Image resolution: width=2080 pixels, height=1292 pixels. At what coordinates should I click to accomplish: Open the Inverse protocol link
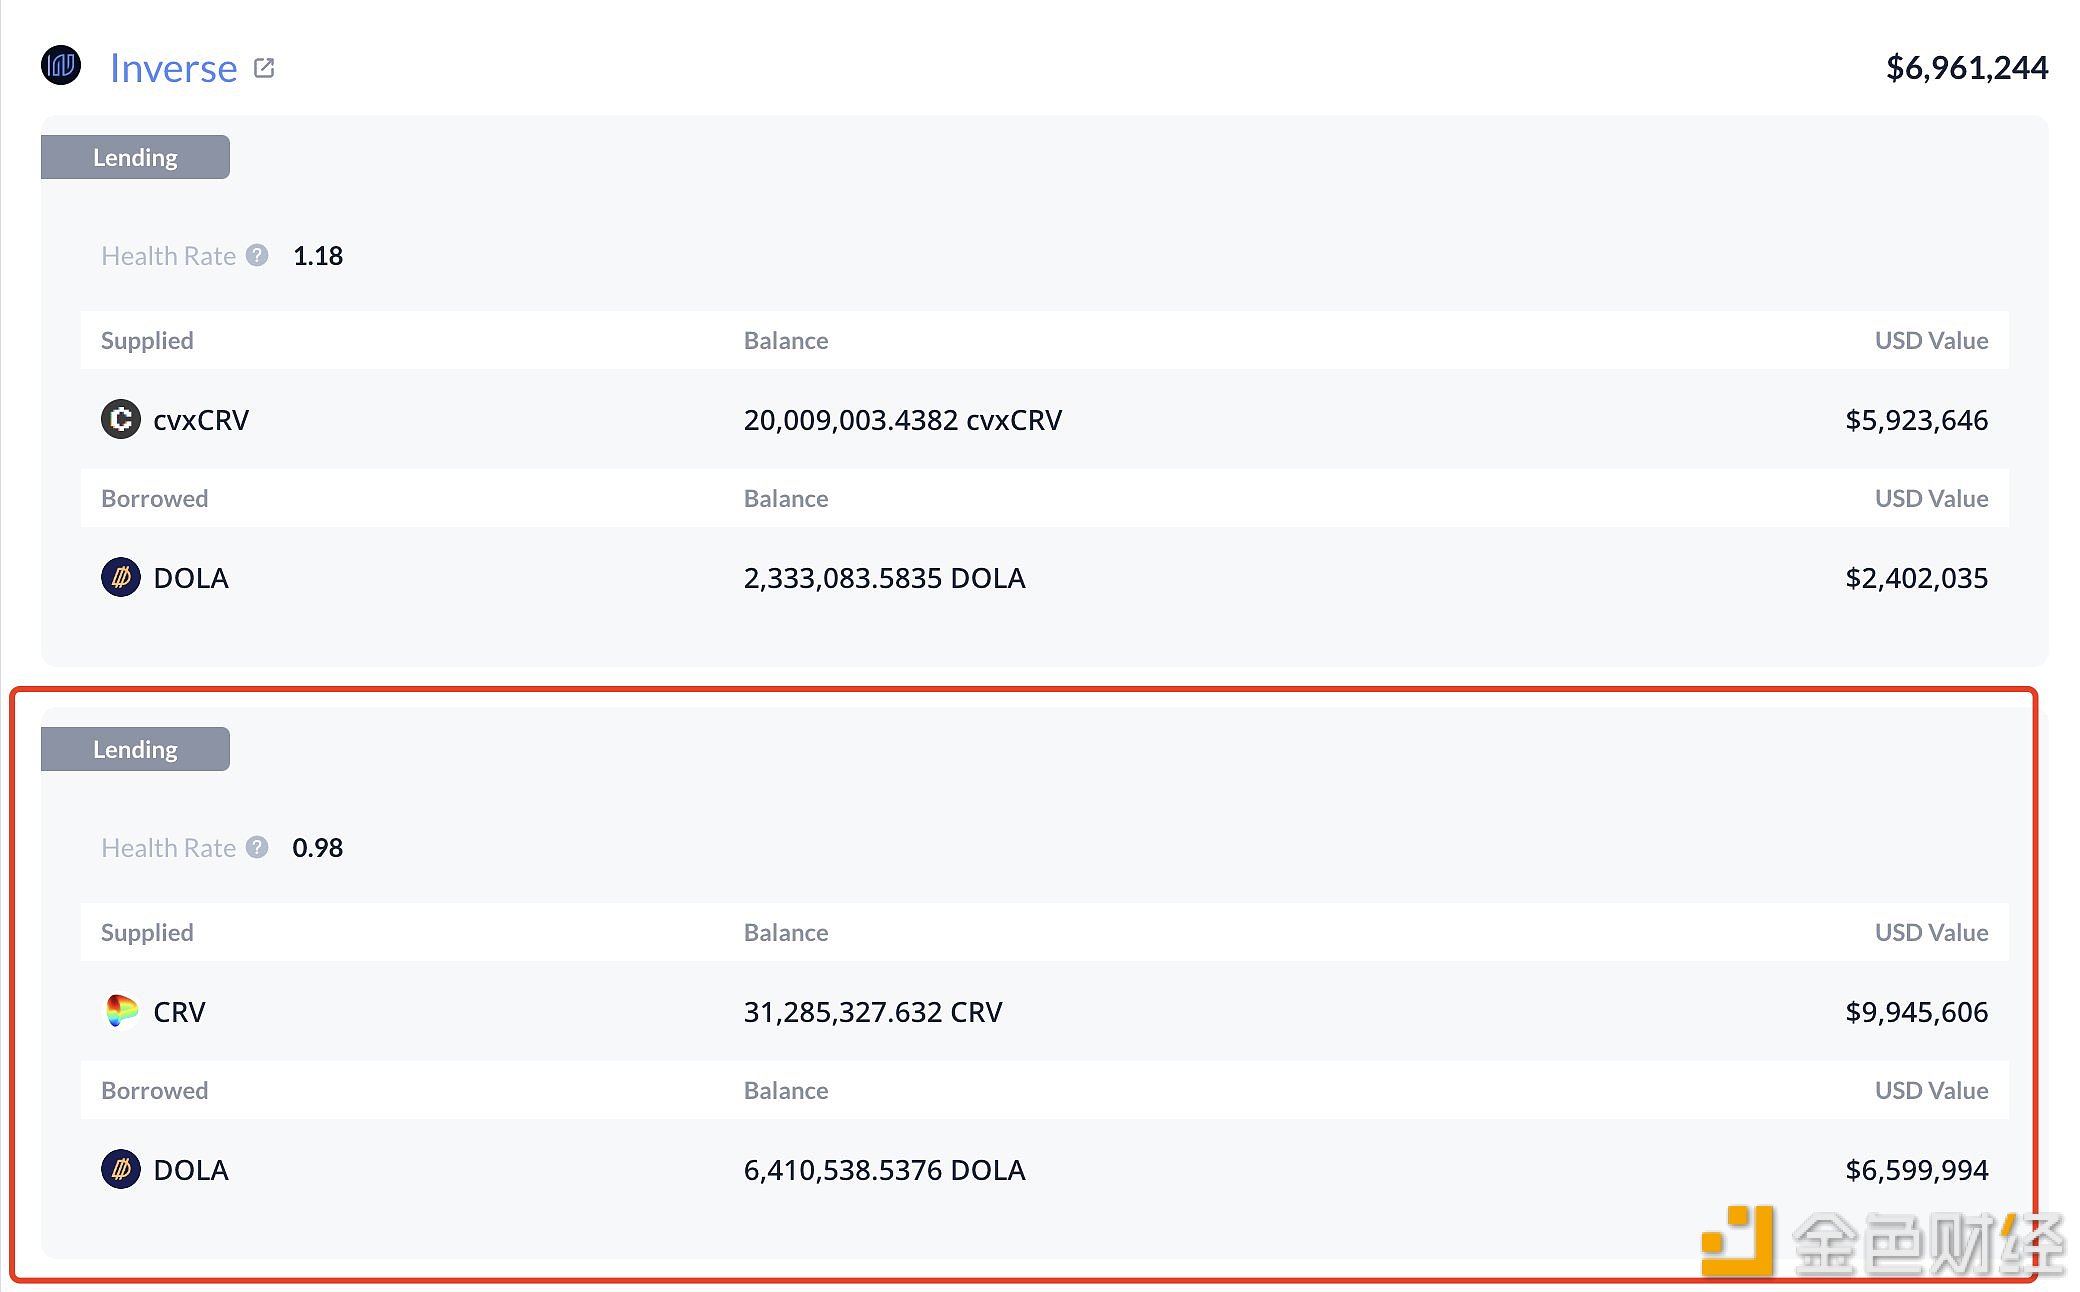tap(173, 68)
